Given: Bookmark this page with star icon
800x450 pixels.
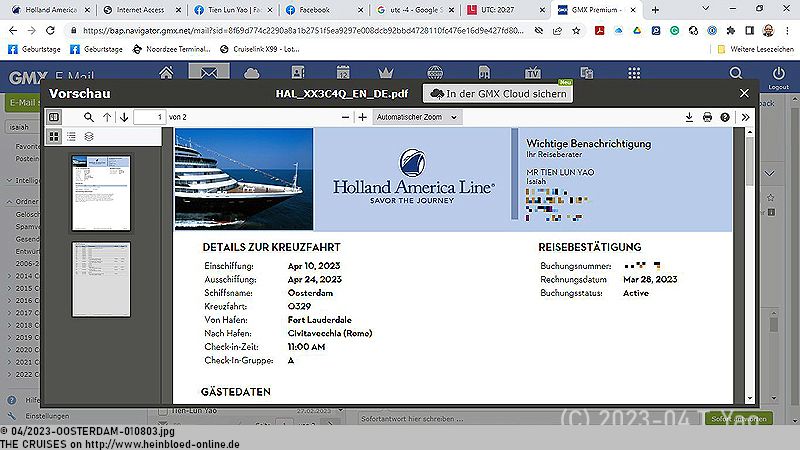Looking at the screenshot, I should (x=577, y=31).
